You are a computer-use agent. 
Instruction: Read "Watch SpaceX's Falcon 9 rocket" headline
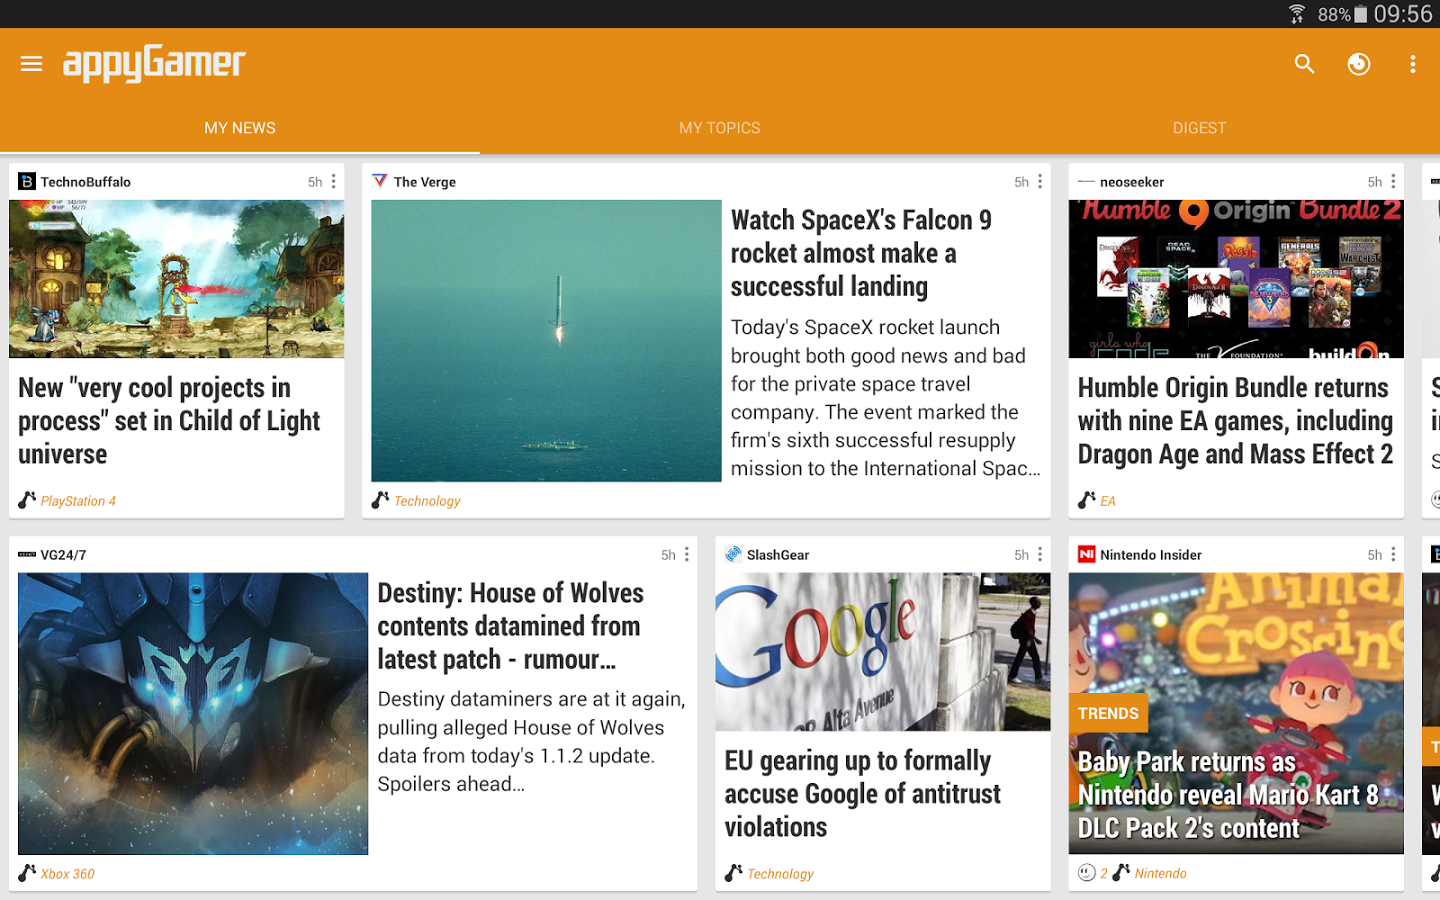point(861,253)
